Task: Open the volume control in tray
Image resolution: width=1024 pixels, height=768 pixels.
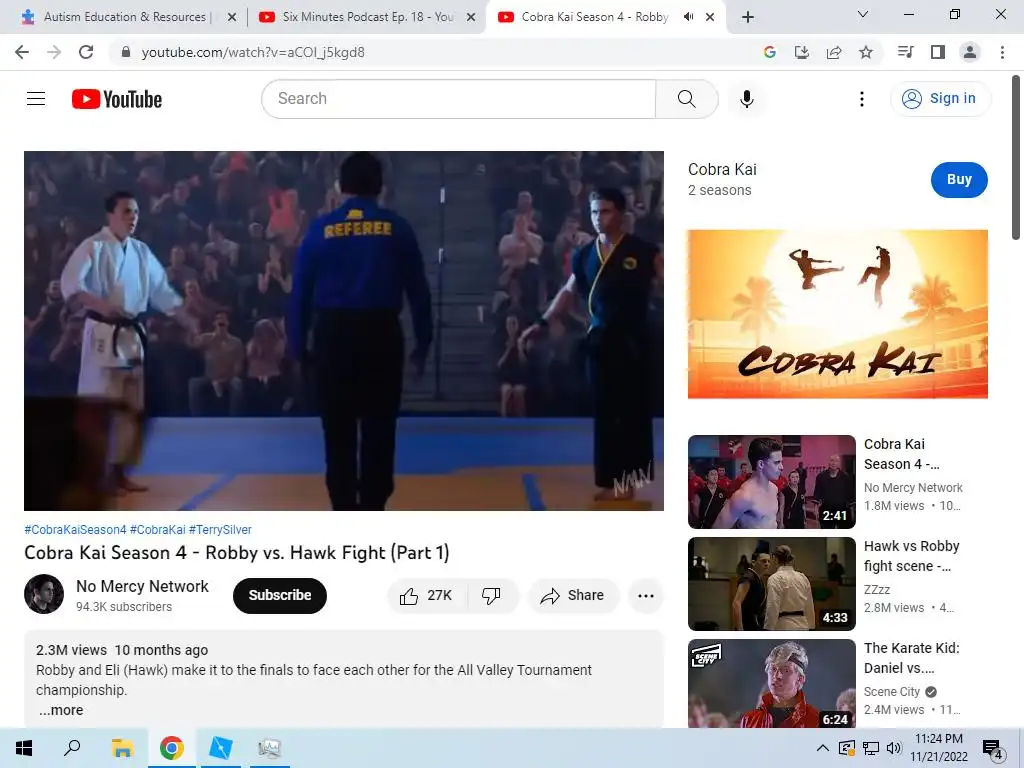Action: point(893,748)
